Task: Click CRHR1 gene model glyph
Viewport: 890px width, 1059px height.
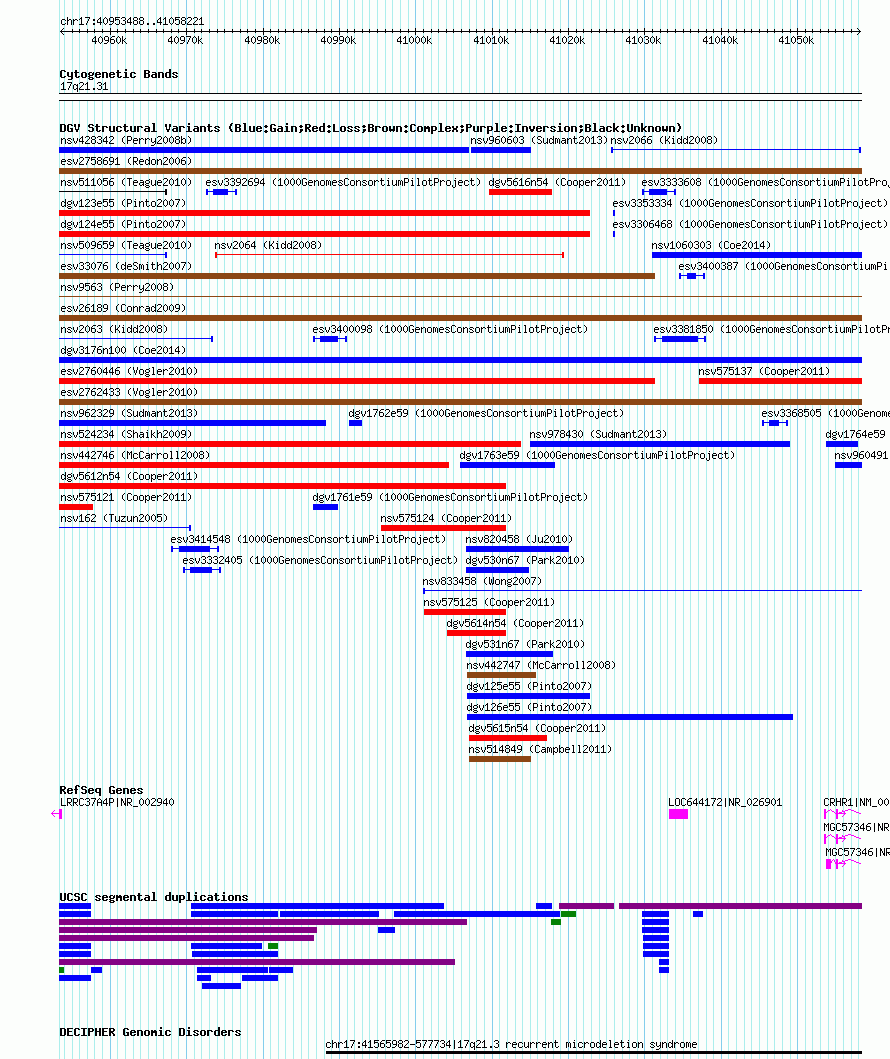Action: pyautogui.click(x=842, y=813)
